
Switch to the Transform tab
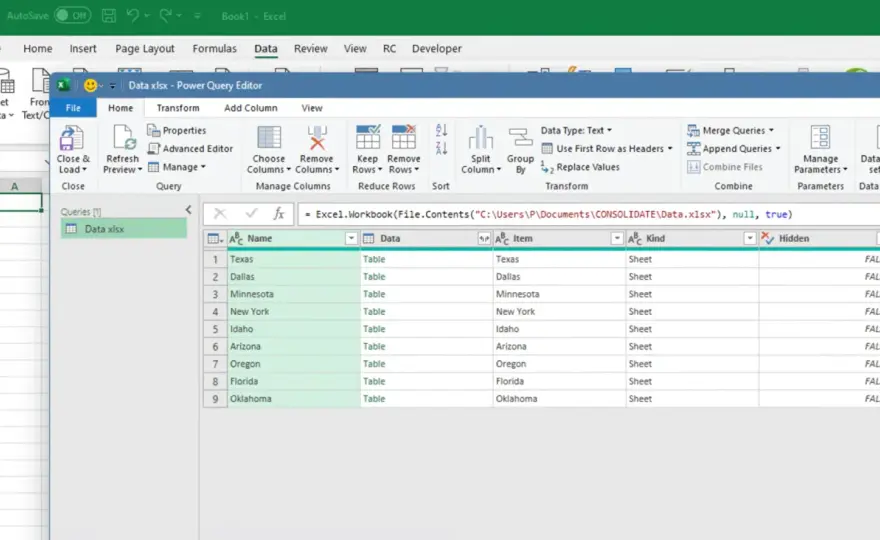point(178,108)
